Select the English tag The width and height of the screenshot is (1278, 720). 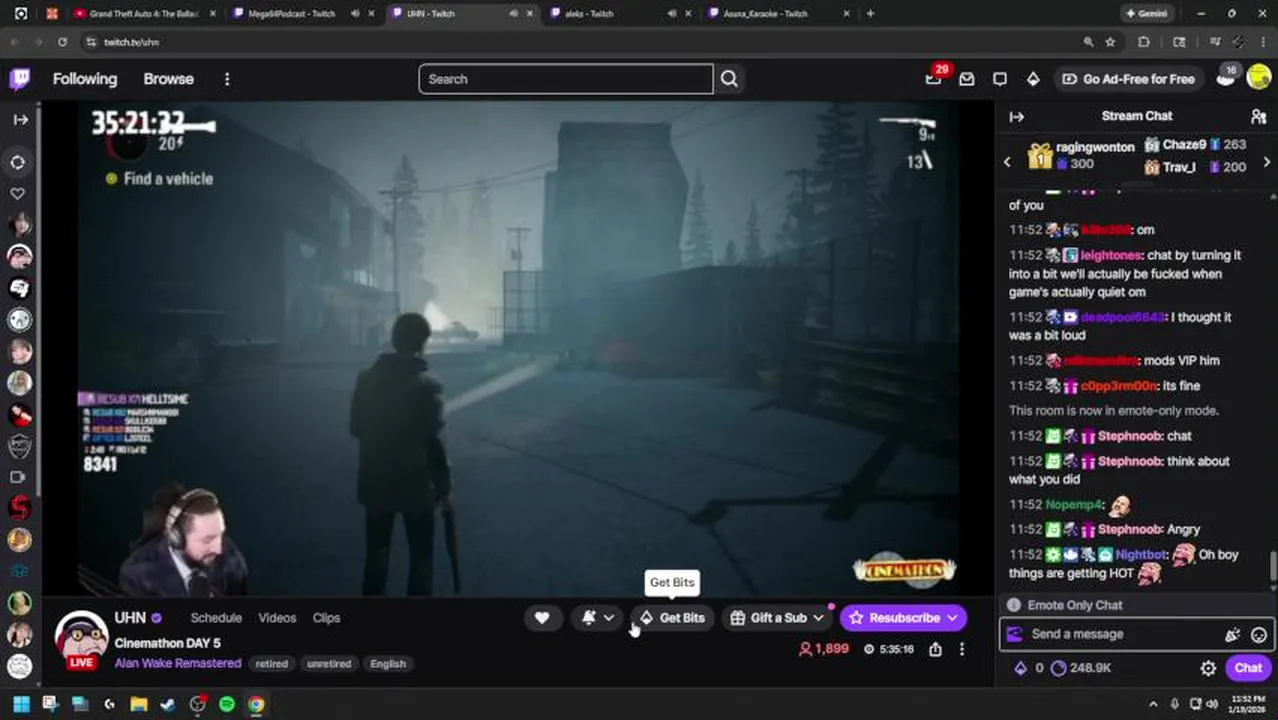point(388,664)
